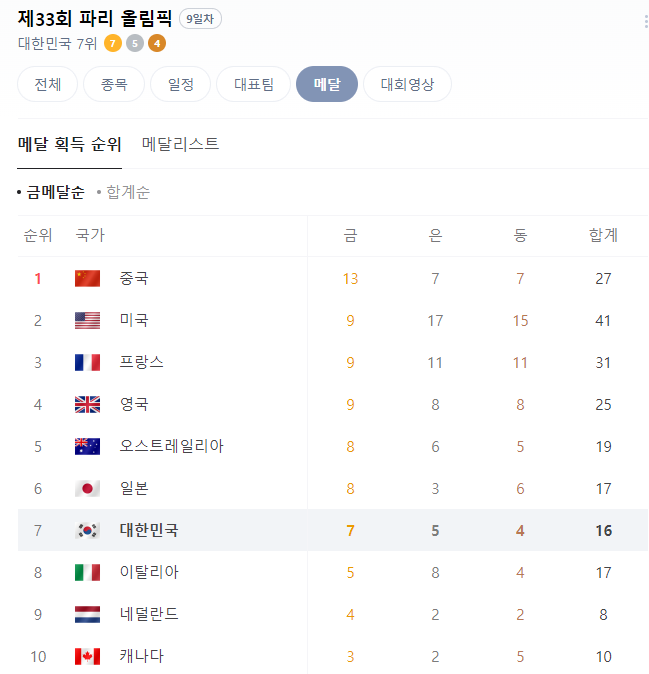Screen dimensions: 649x674
Task: Open the 메달리스트 tab
Action: click(x=181, y=144)
